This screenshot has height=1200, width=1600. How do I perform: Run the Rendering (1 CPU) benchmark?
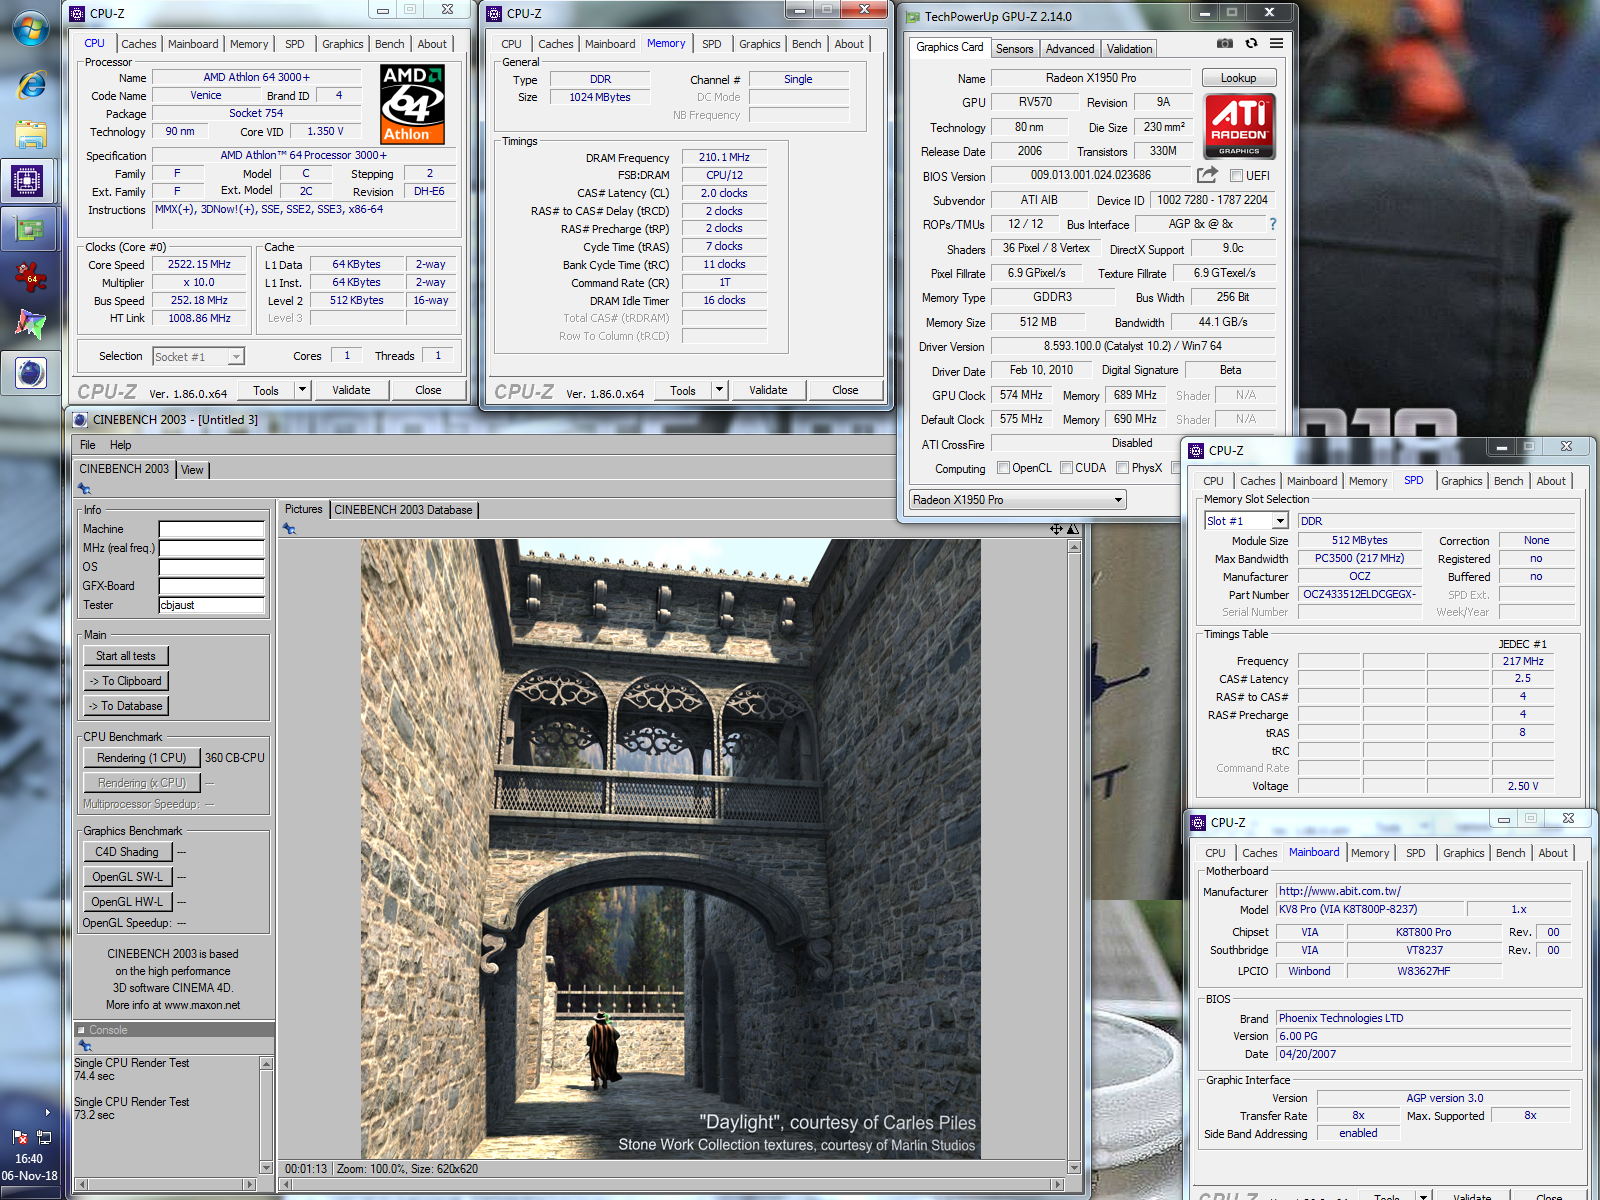point(141,758)
